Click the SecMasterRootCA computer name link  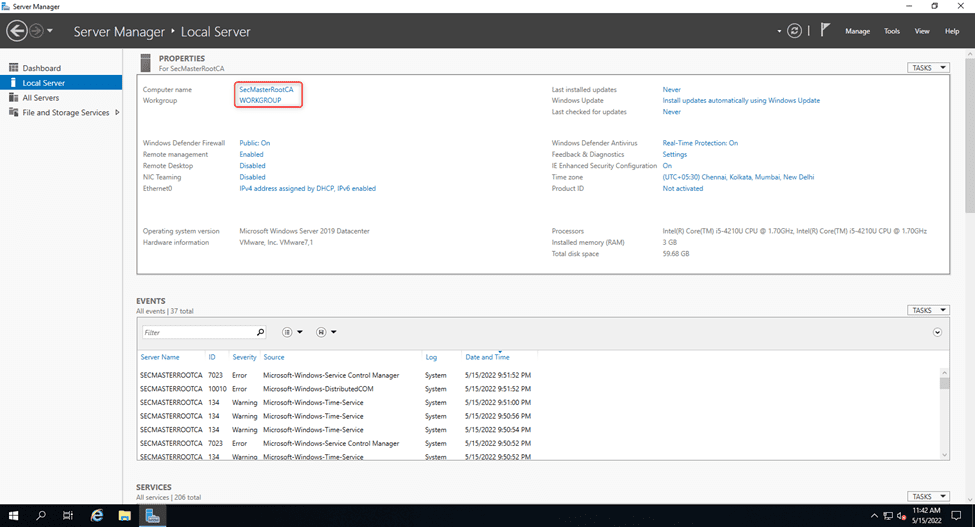(266, 89)
